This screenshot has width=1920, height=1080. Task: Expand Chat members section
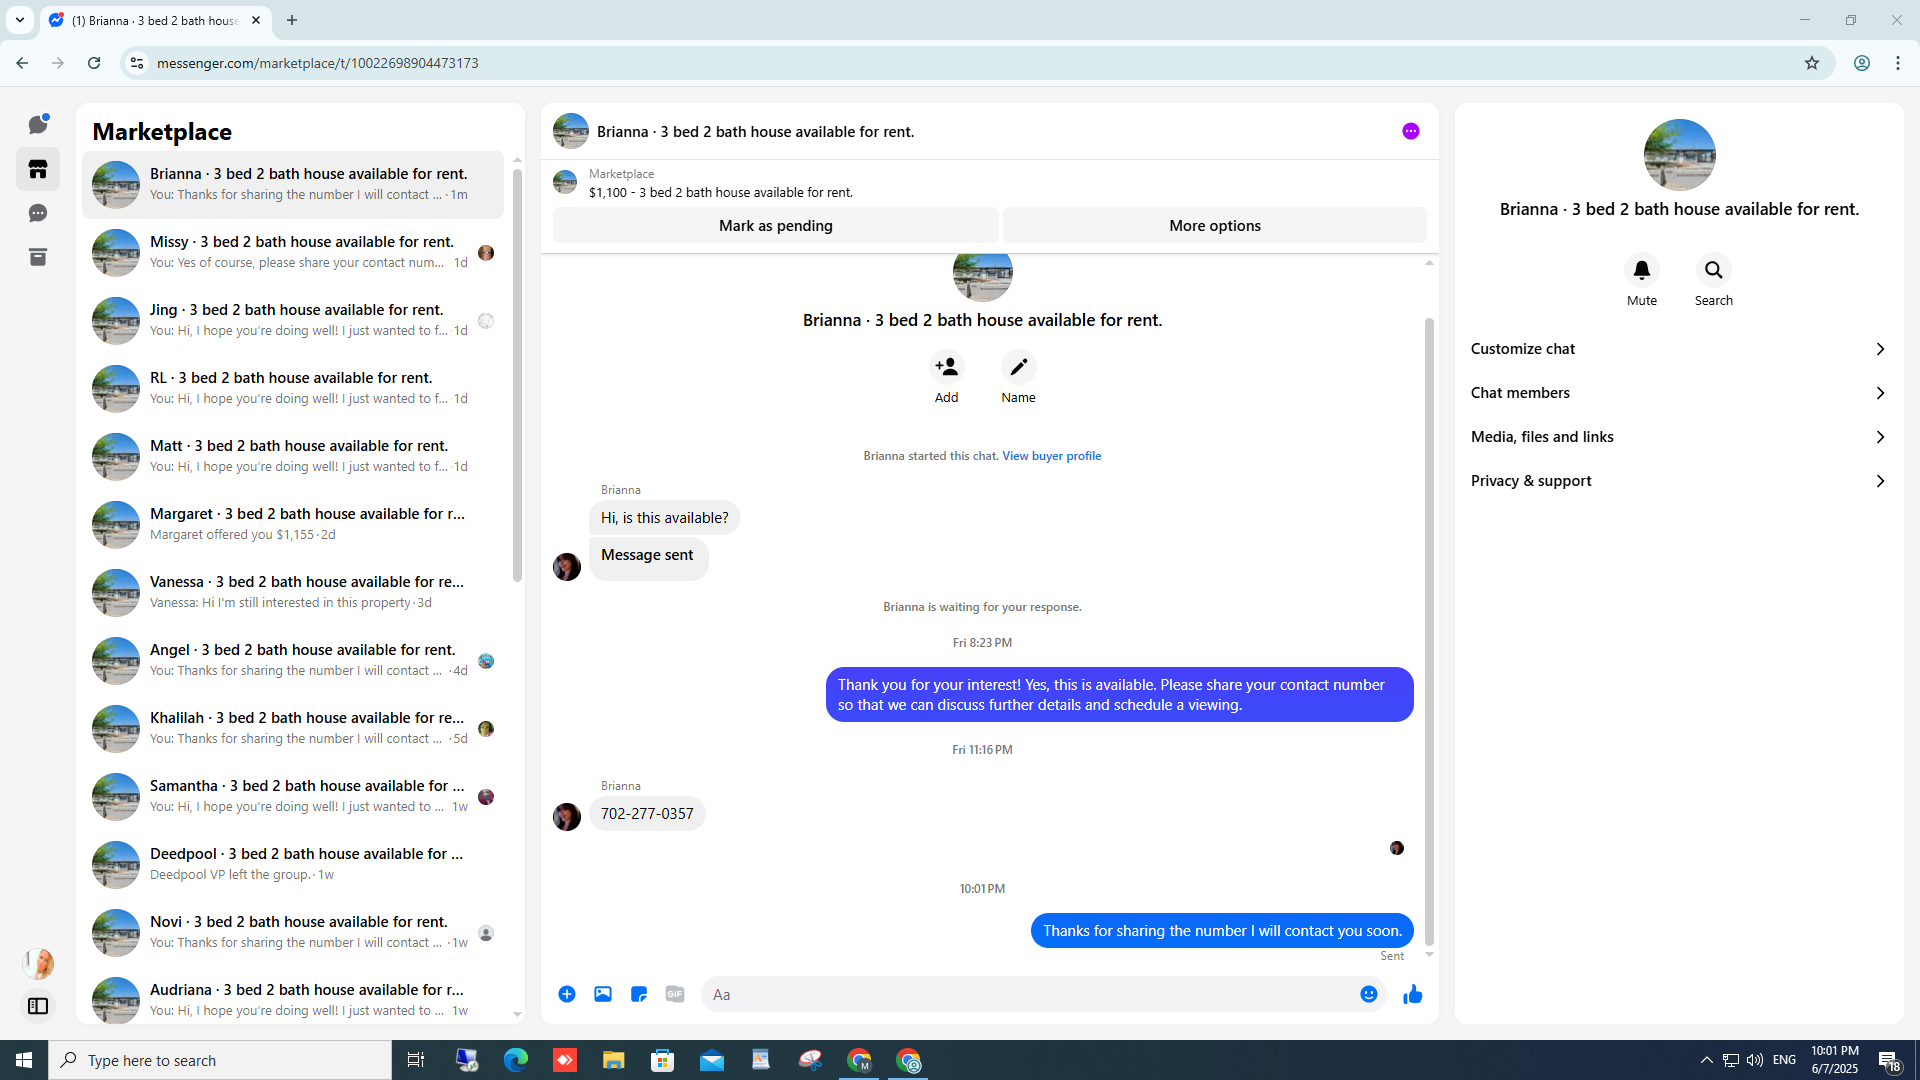click(x=1678, y=393)
